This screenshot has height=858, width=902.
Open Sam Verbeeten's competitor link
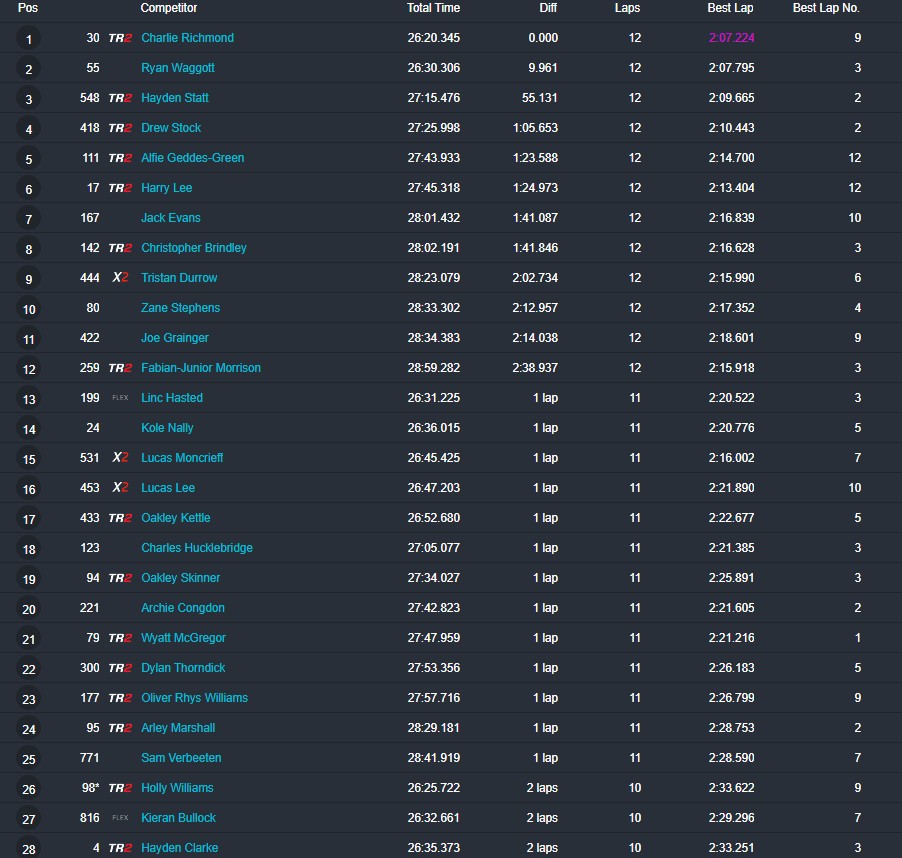point(181,758)
